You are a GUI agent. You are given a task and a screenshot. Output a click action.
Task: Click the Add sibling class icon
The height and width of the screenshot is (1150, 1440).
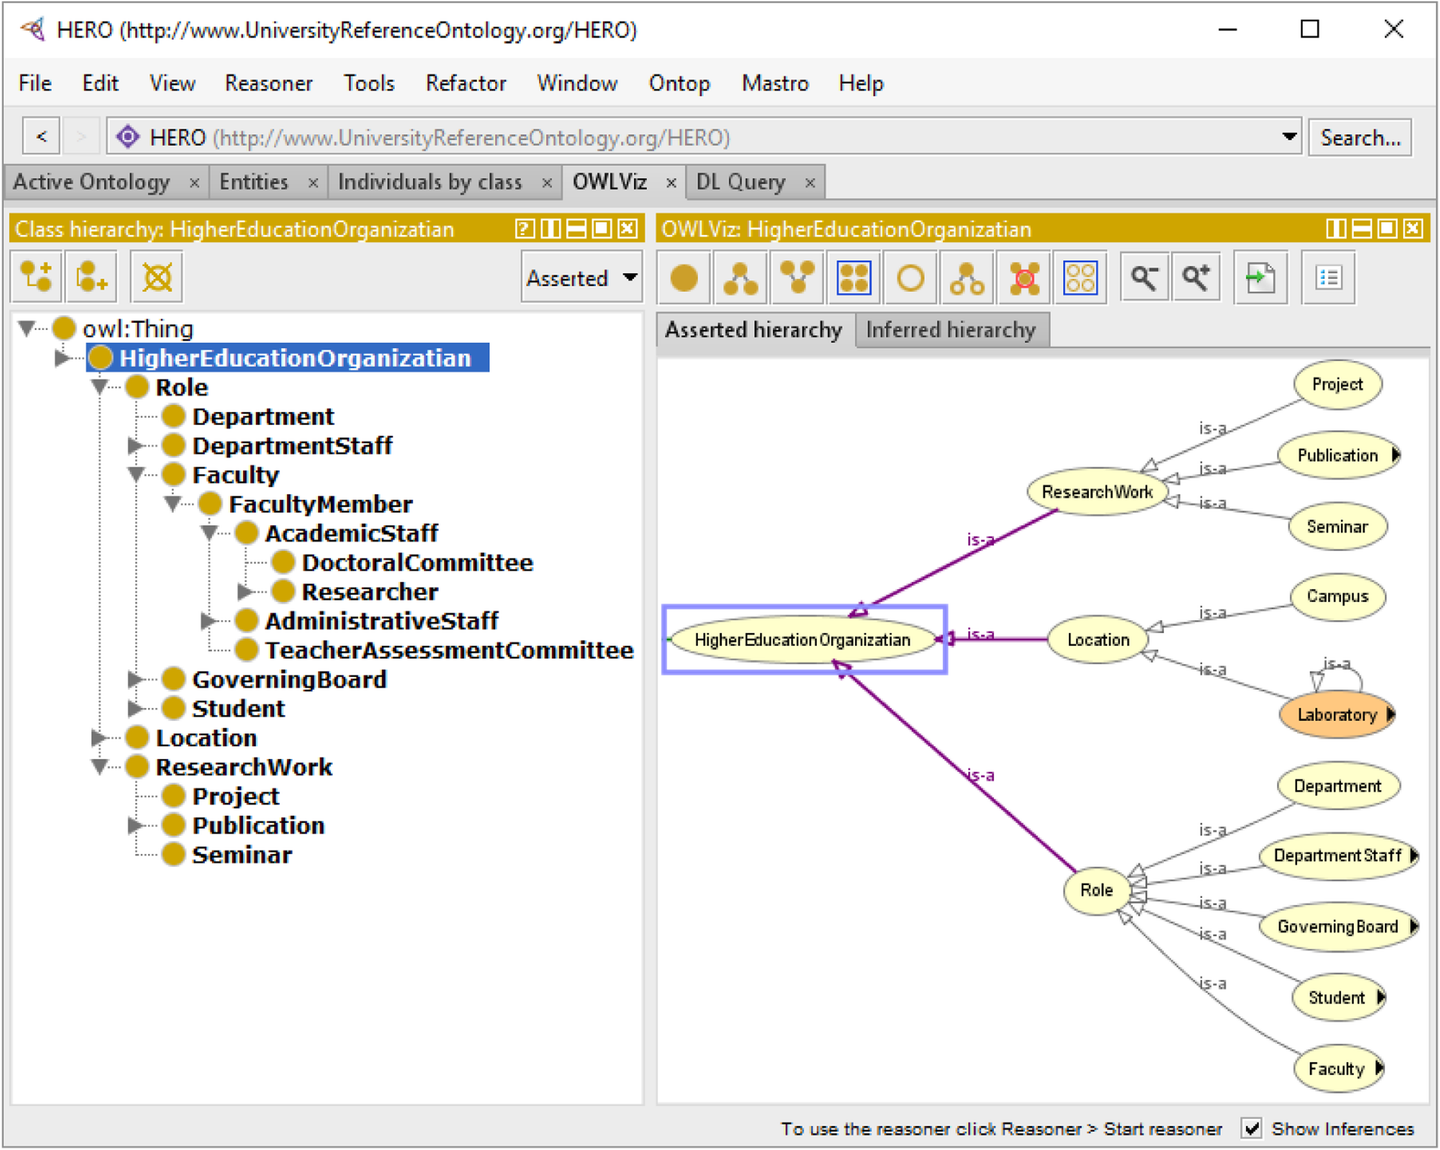92,277
